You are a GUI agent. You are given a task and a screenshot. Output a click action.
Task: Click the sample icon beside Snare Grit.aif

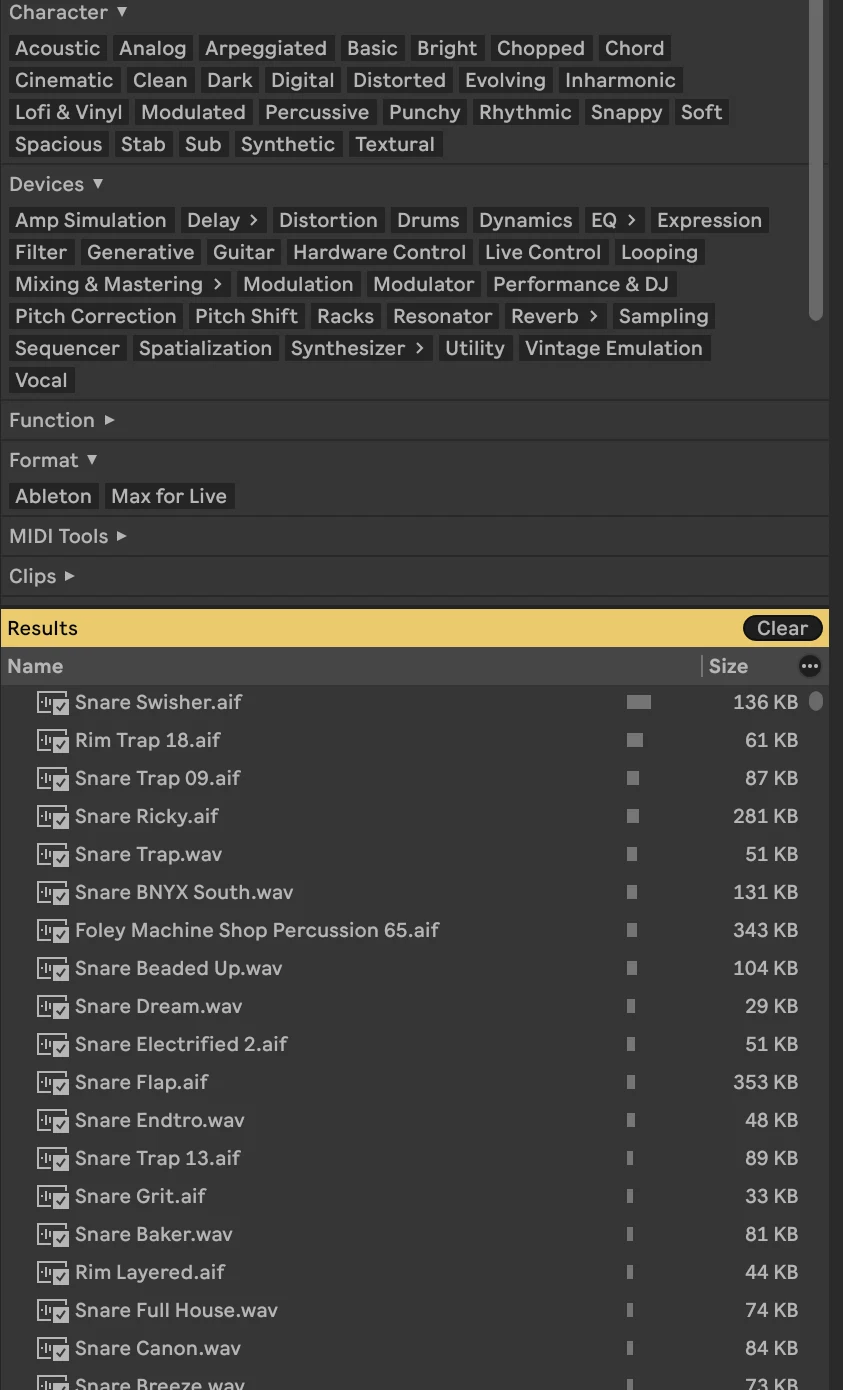pos(52,1196)
